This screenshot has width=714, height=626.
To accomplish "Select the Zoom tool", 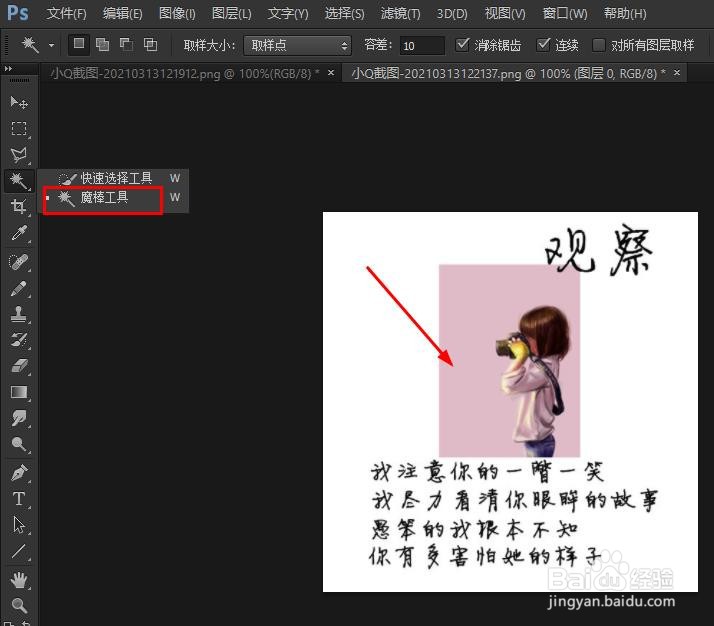I will [x=19, y=606].
